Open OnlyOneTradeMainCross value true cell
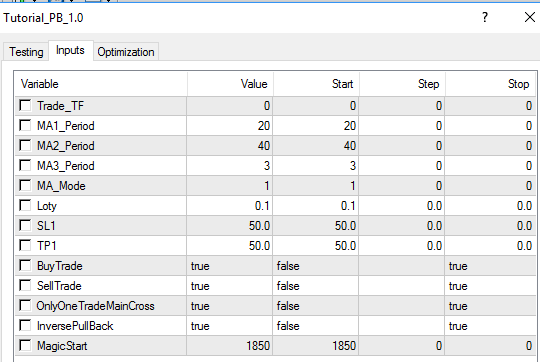540x362 pixels. 230,306
